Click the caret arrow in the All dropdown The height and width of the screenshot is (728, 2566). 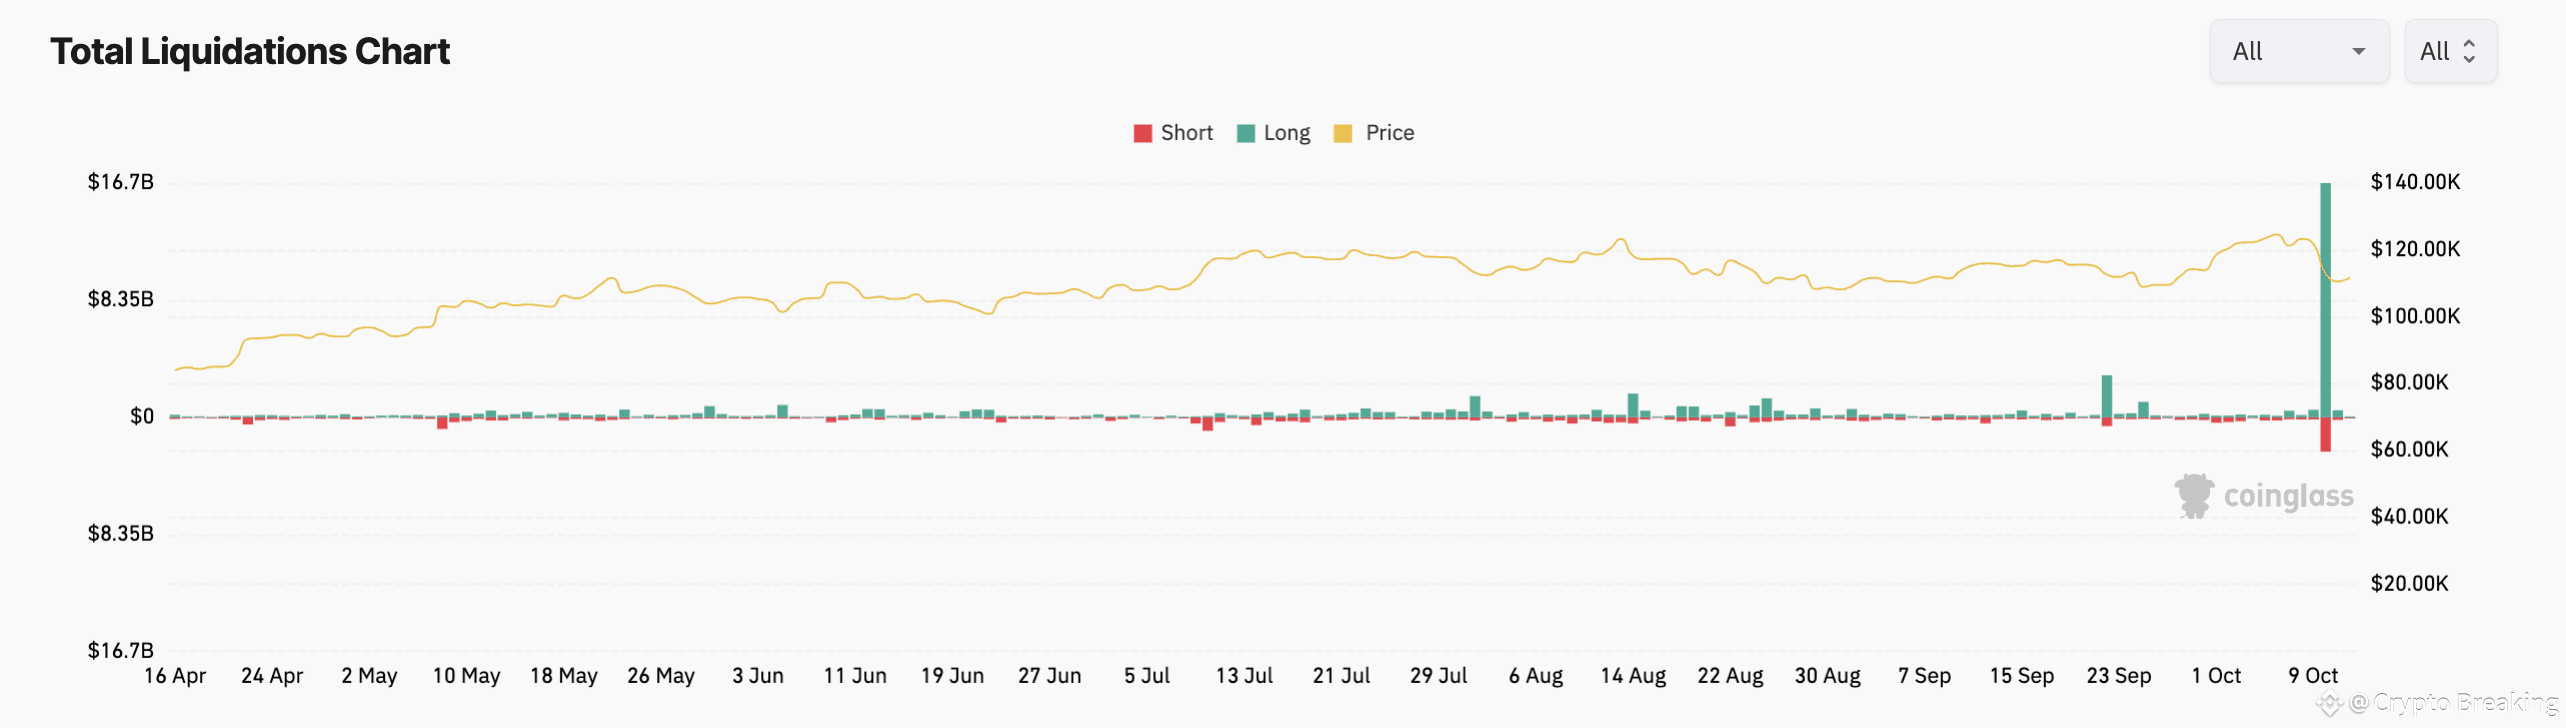tap(2359, 51)
